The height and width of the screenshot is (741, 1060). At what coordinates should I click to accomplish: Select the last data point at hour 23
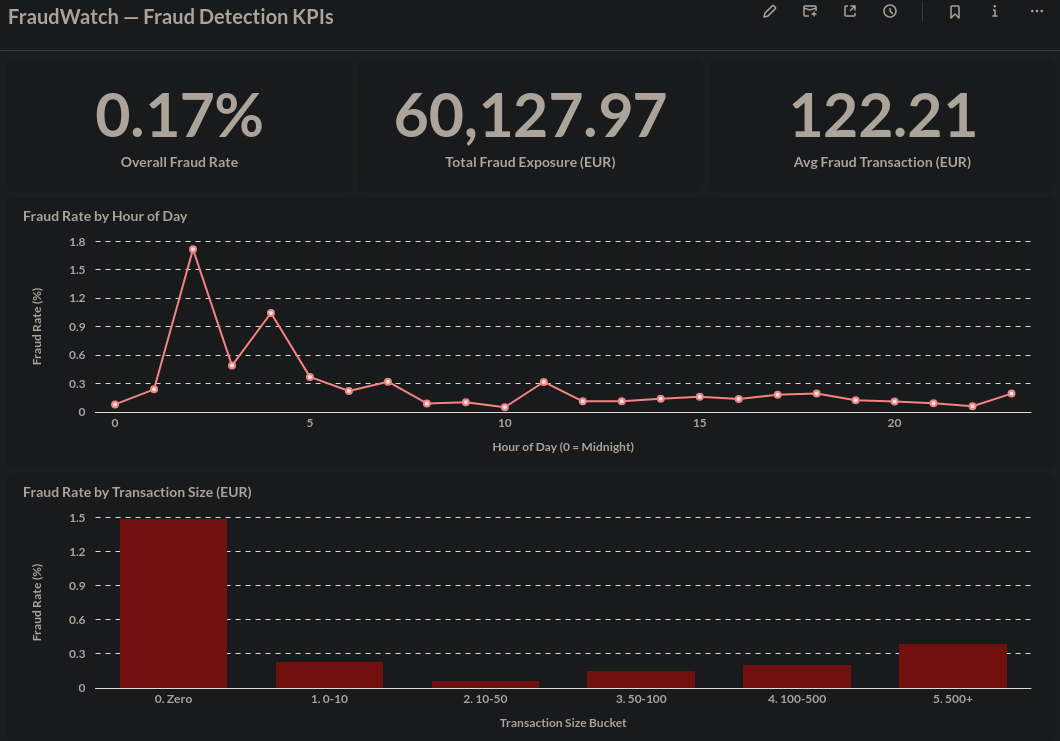pyautogui.click(x=1011, y=393)
